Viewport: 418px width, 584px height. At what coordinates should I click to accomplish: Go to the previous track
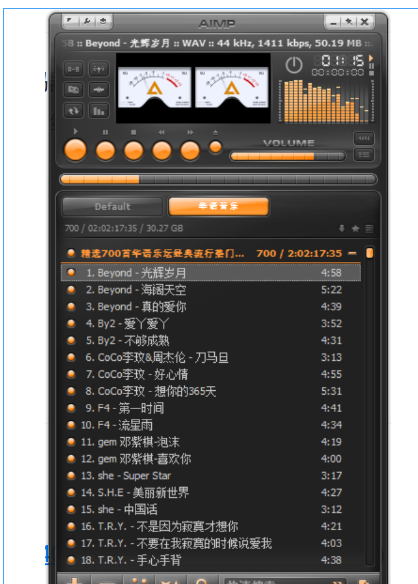click(162, 151)
